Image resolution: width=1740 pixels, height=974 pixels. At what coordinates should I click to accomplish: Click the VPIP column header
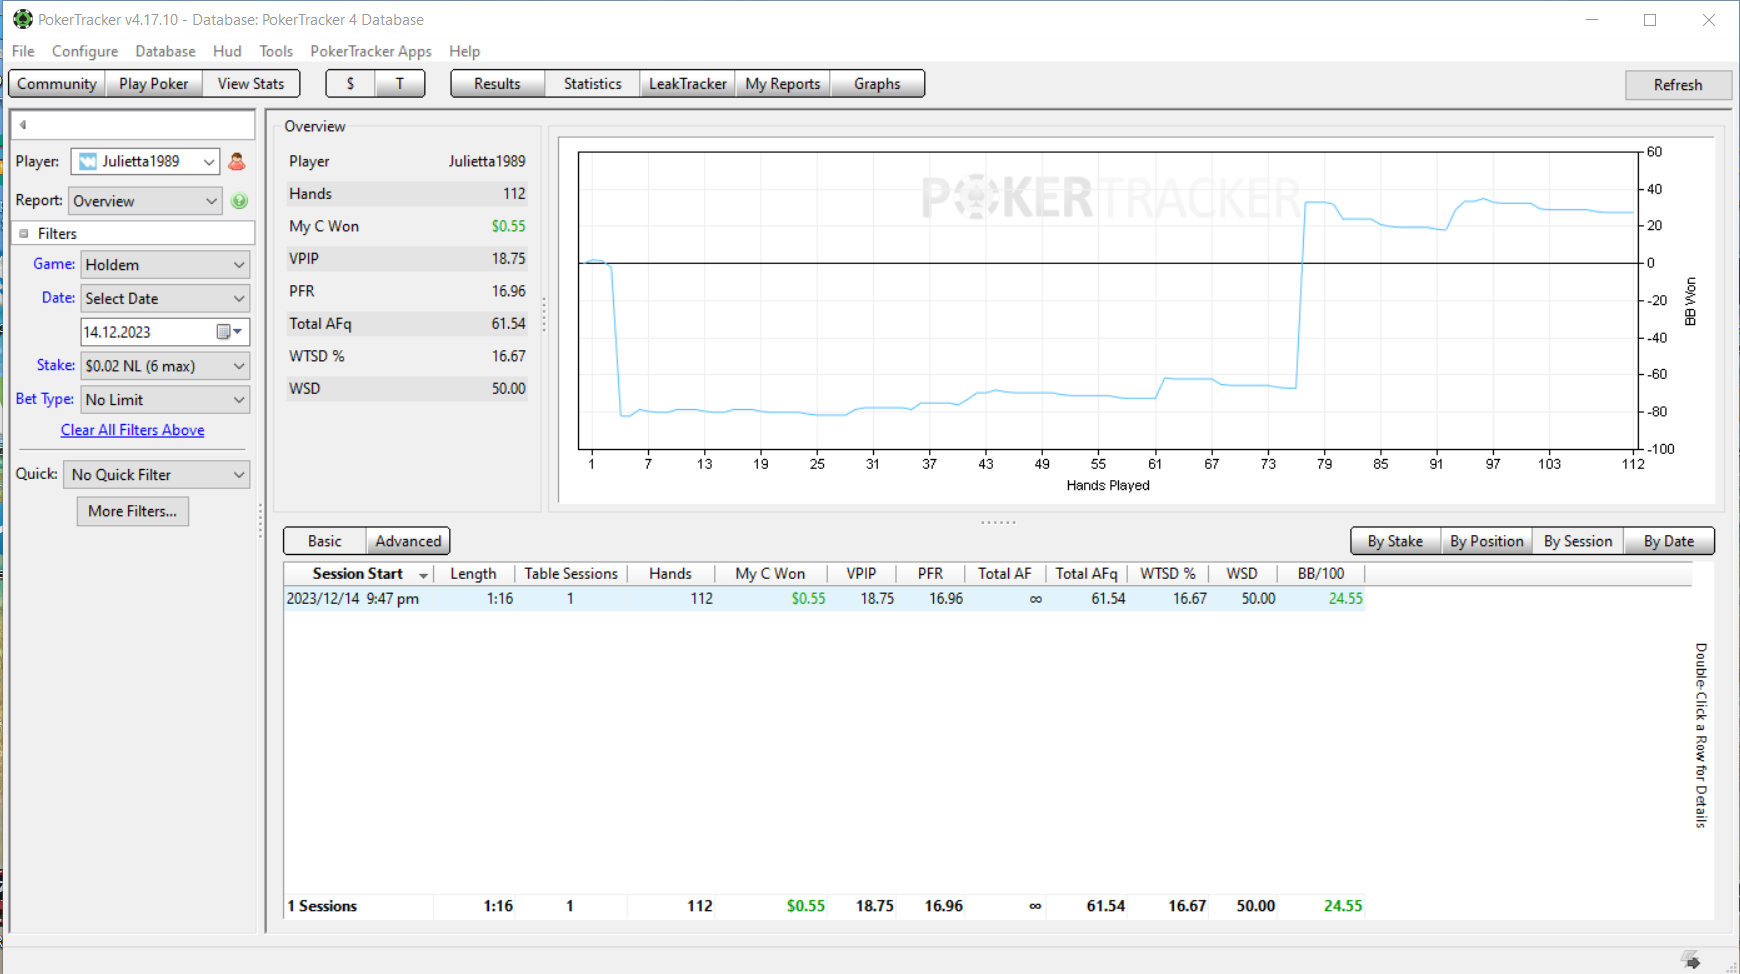(x=861, y=574)
